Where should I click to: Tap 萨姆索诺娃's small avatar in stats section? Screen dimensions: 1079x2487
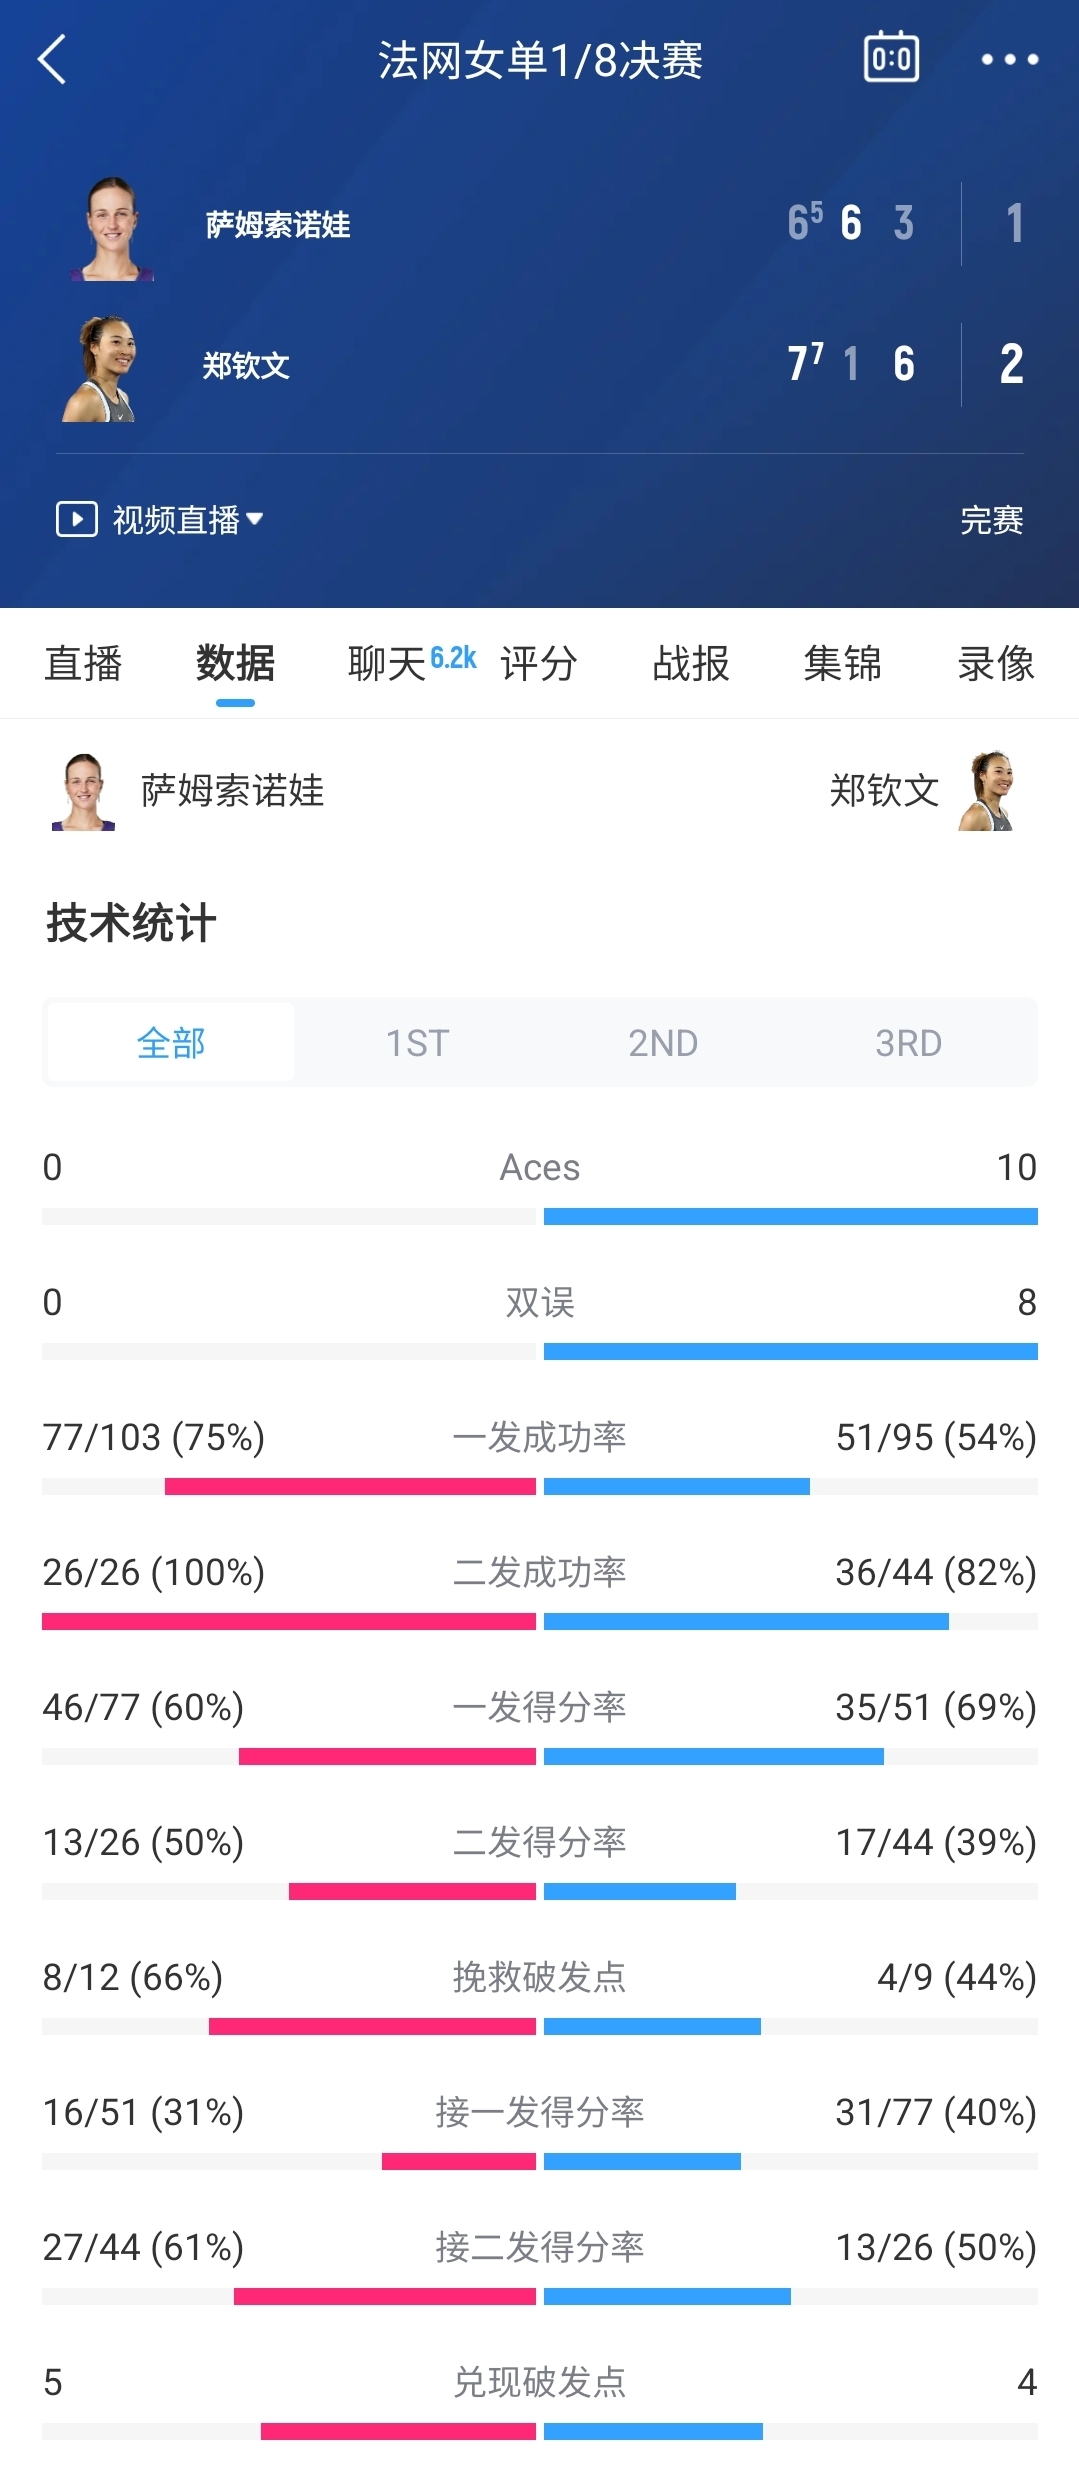click(x=83, y=792)
